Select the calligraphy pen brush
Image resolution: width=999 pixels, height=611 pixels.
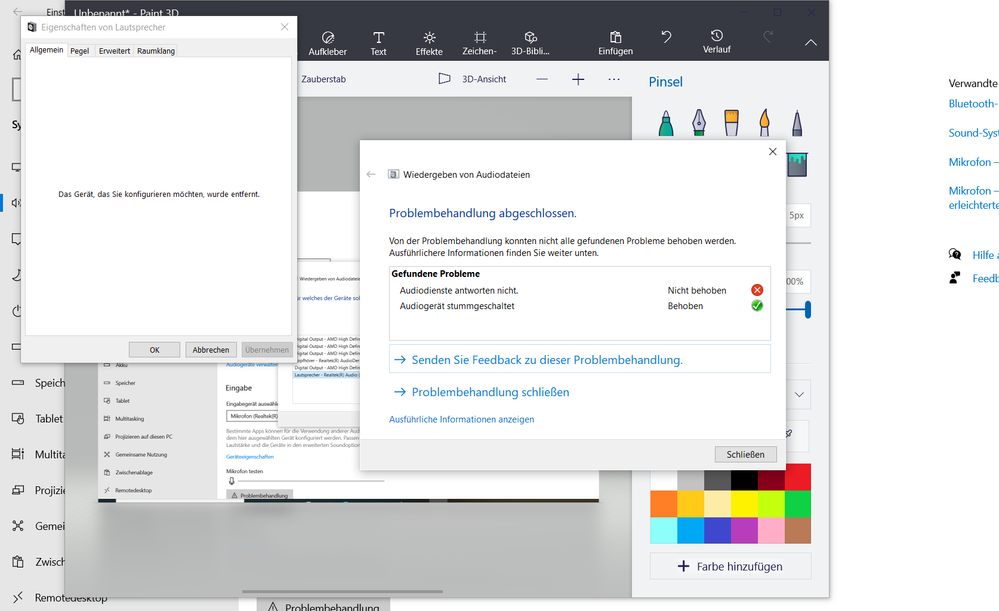point(699,123)
